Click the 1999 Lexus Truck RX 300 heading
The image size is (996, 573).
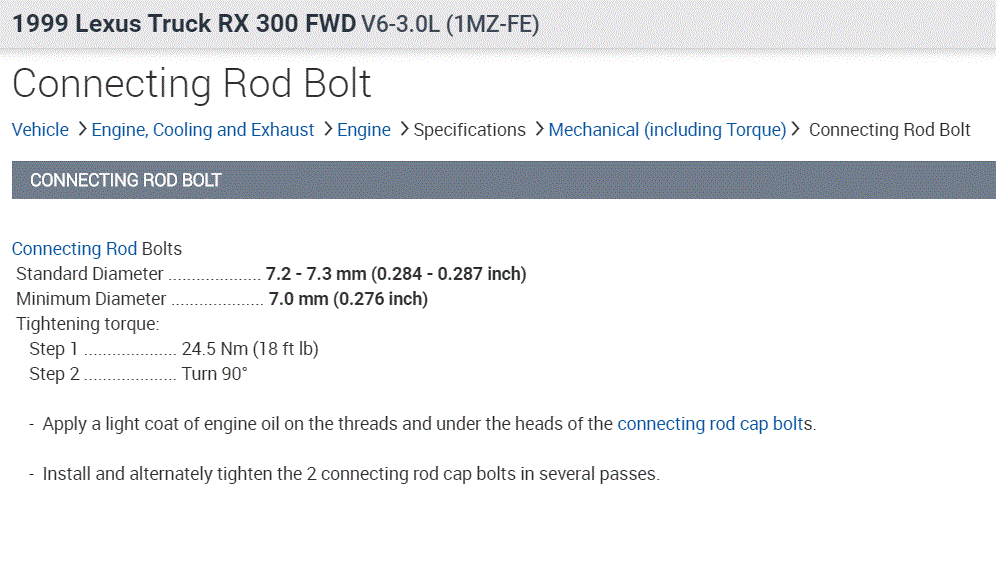click(x=184, y=23)
